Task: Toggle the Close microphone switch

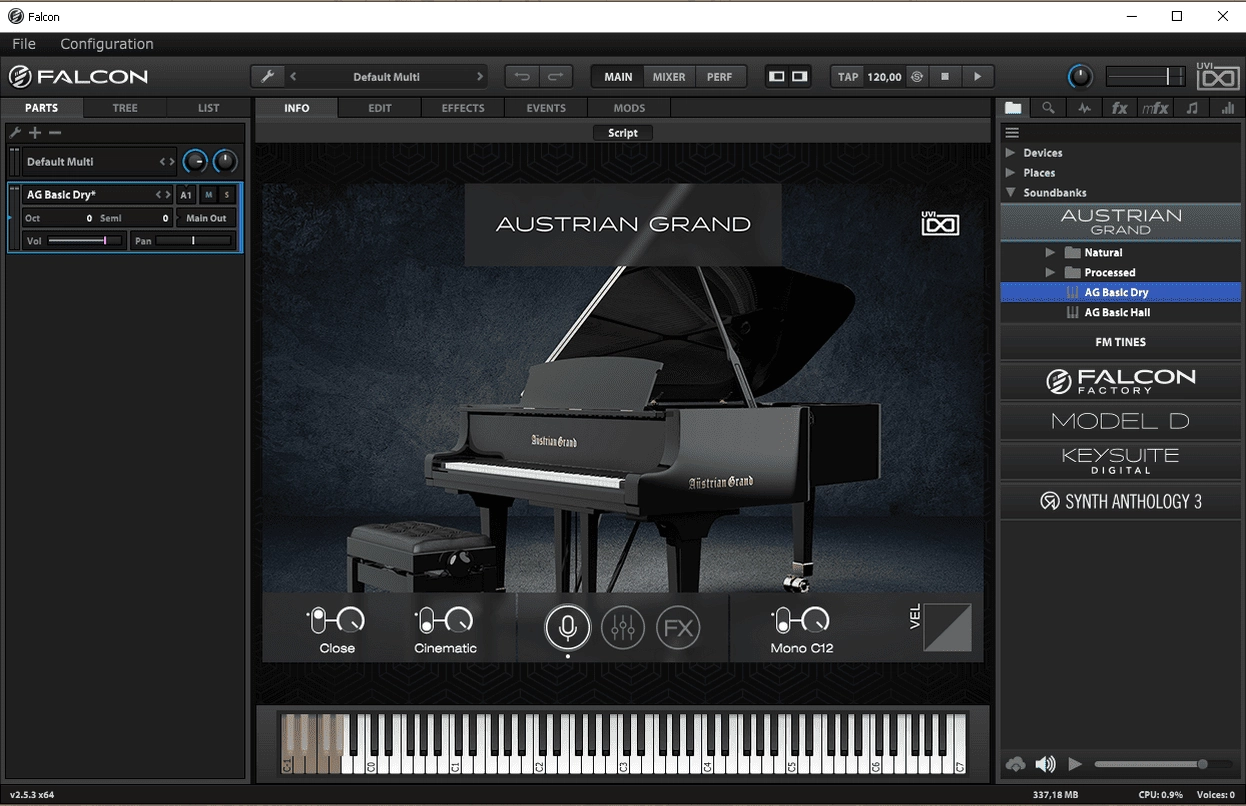Action: [x=318, y=621]
